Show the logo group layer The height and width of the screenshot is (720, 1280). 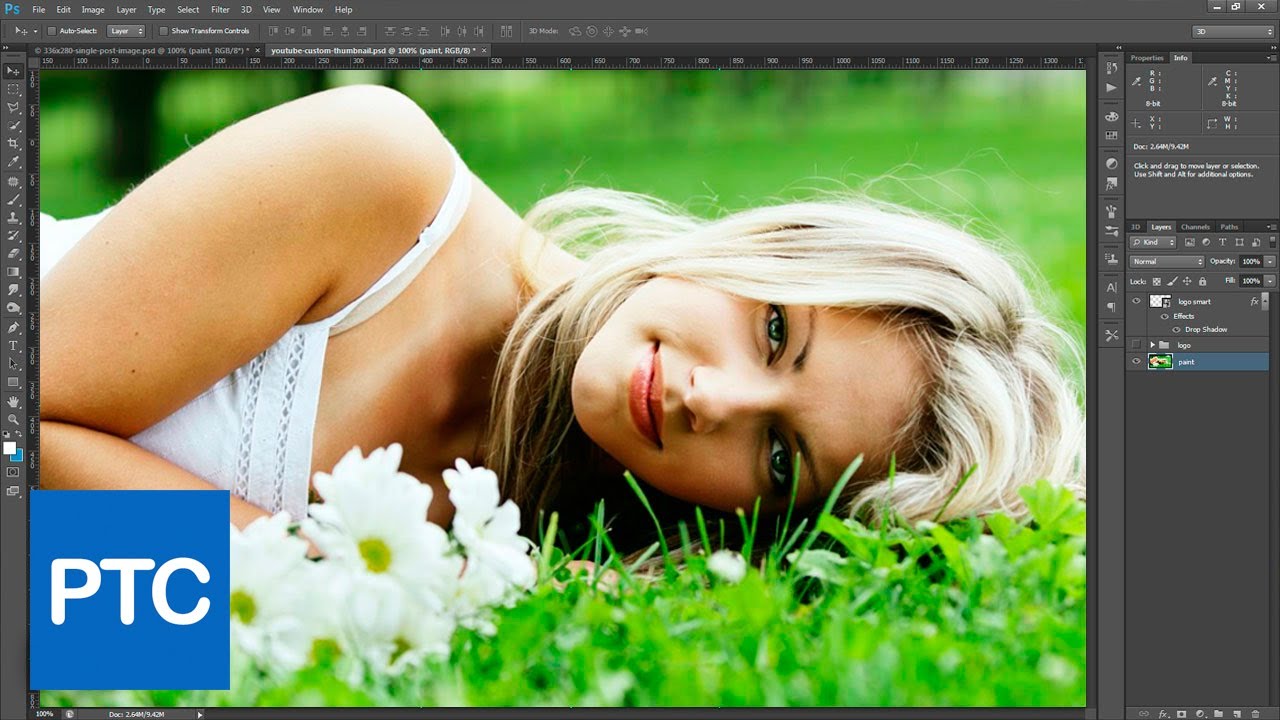point(1136,345)
